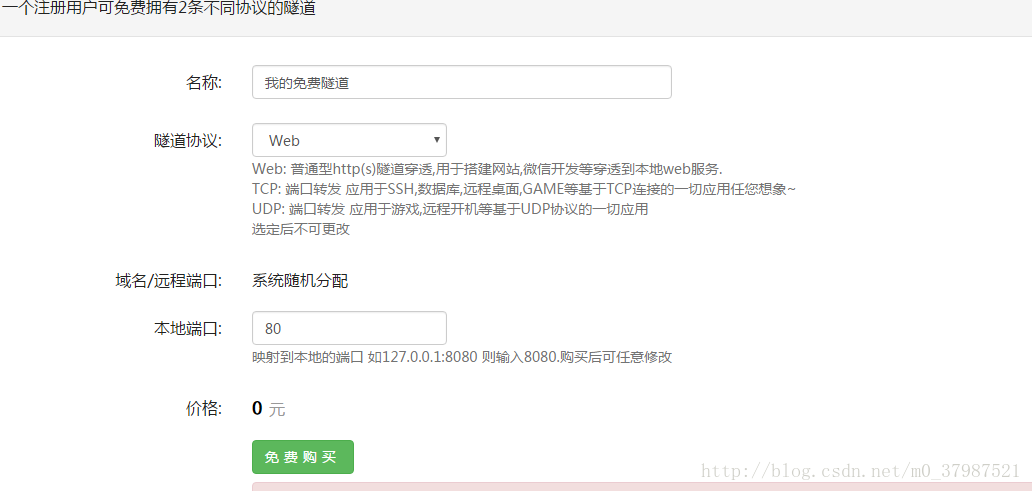Click the 映射到本地的端口 hint text
Viewport: 1032px width, 491px height.
pyautogui.click(x=461, y=357)
